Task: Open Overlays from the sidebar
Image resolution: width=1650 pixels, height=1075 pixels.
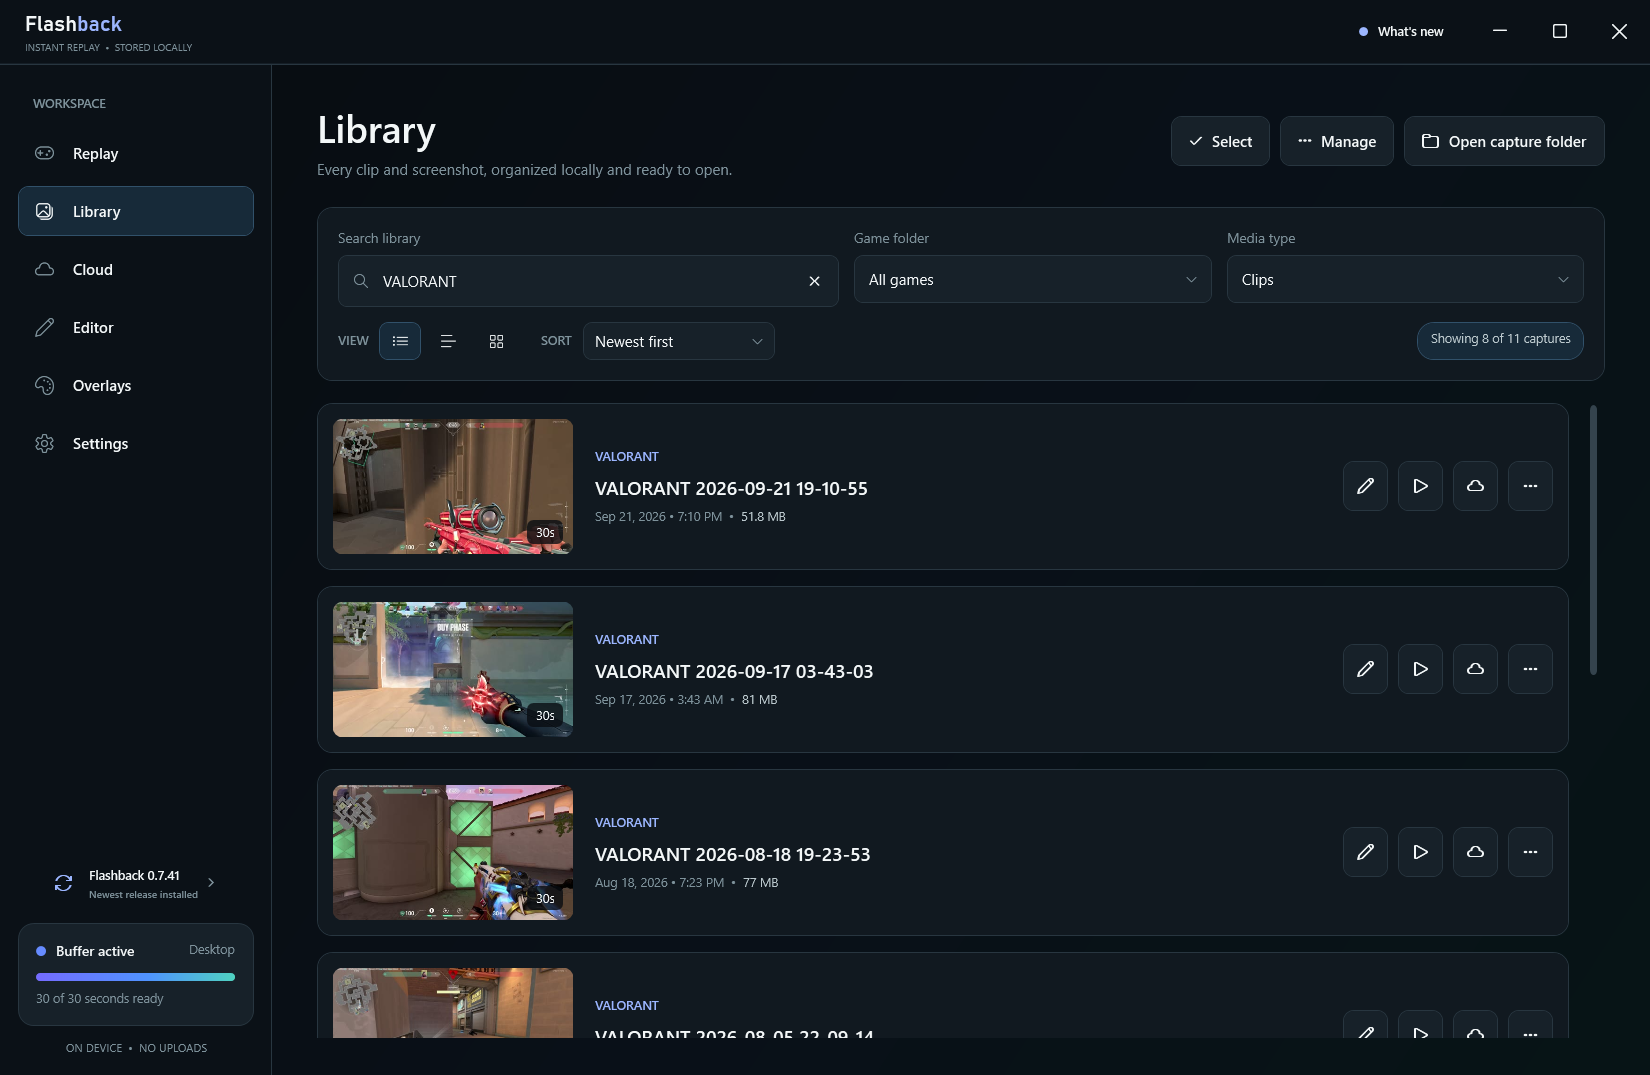Action: click(136, 386)
